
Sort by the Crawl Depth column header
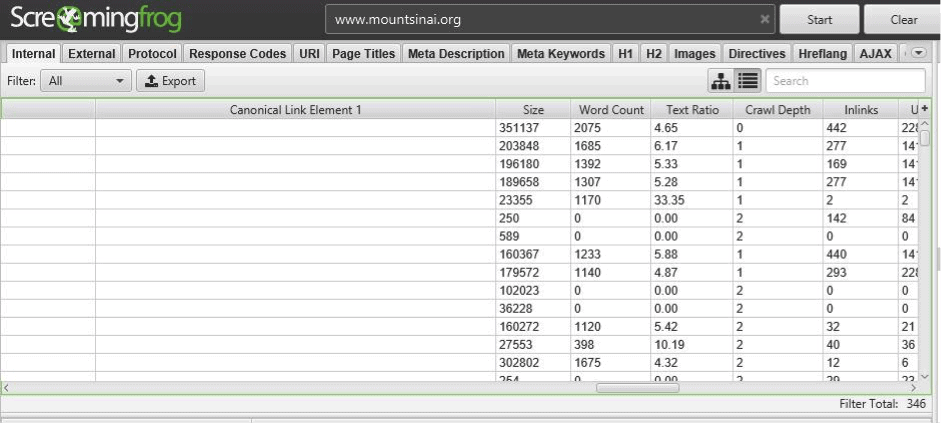click(x=778, y=110)
